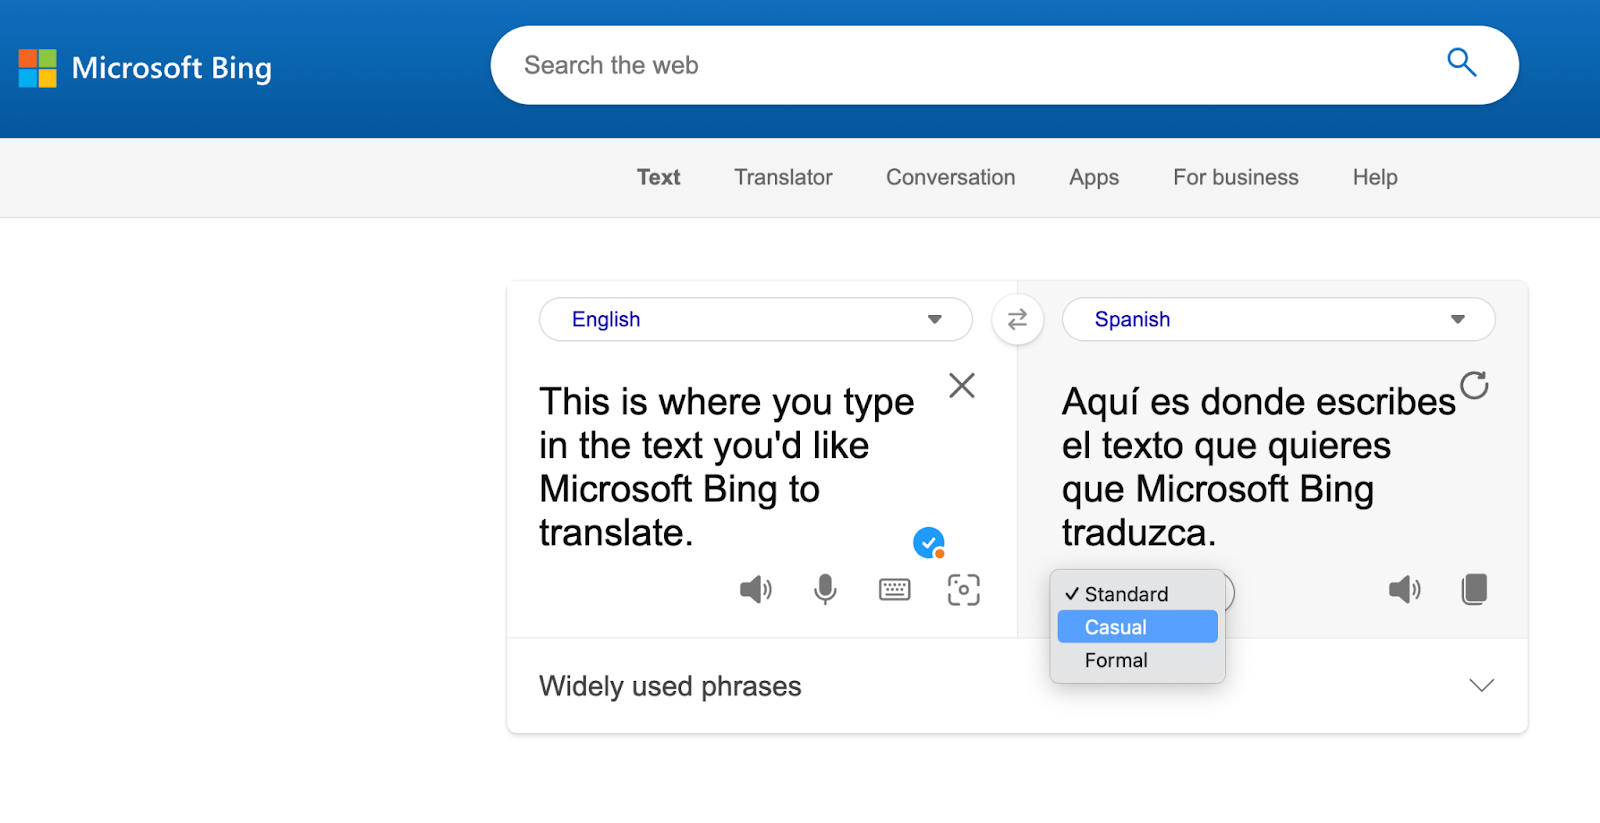Open the Translator tab
The width and height of the screenshot is (1600, 823).
point(783,177)
